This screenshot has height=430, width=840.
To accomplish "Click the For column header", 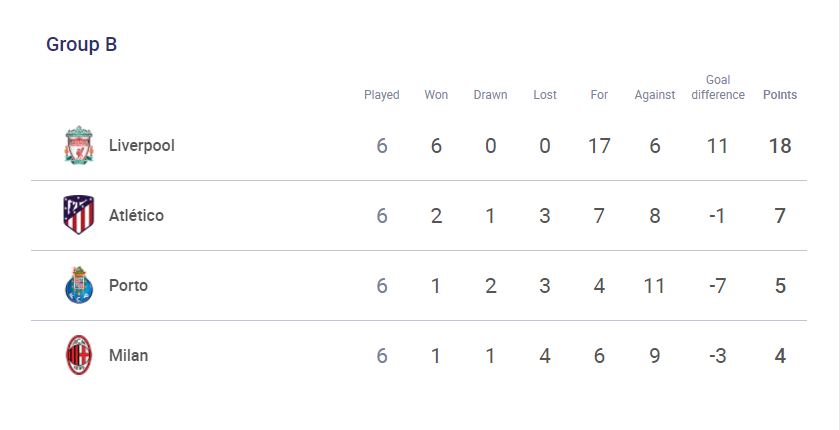I will pos(599,95).
